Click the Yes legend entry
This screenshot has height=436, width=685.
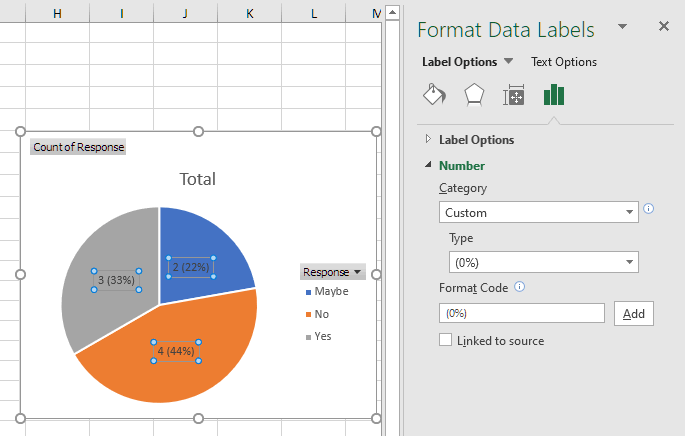(x=319, y=336)
